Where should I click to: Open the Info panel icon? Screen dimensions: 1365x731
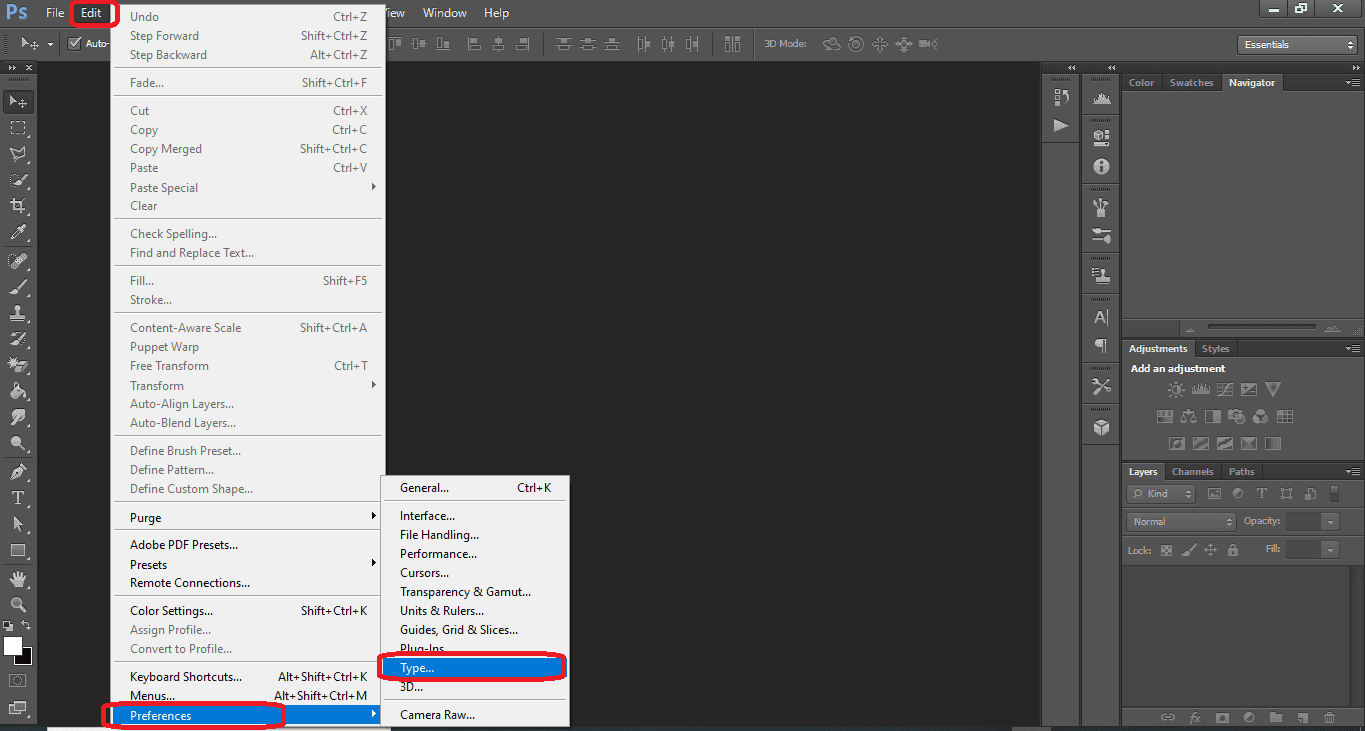click(1101, 167)
